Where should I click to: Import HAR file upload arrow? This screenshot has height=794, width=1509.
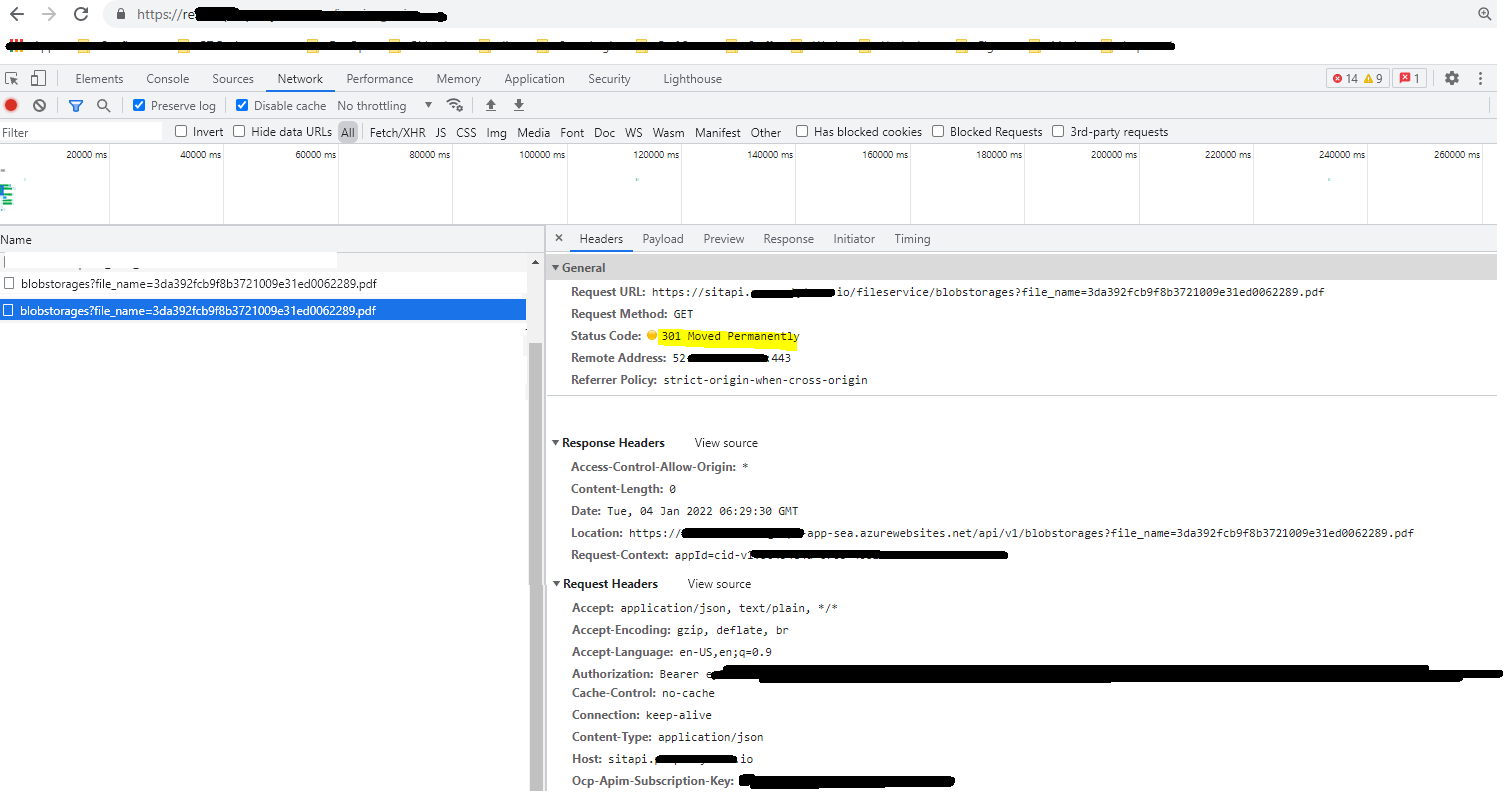(x=490, y=105)
